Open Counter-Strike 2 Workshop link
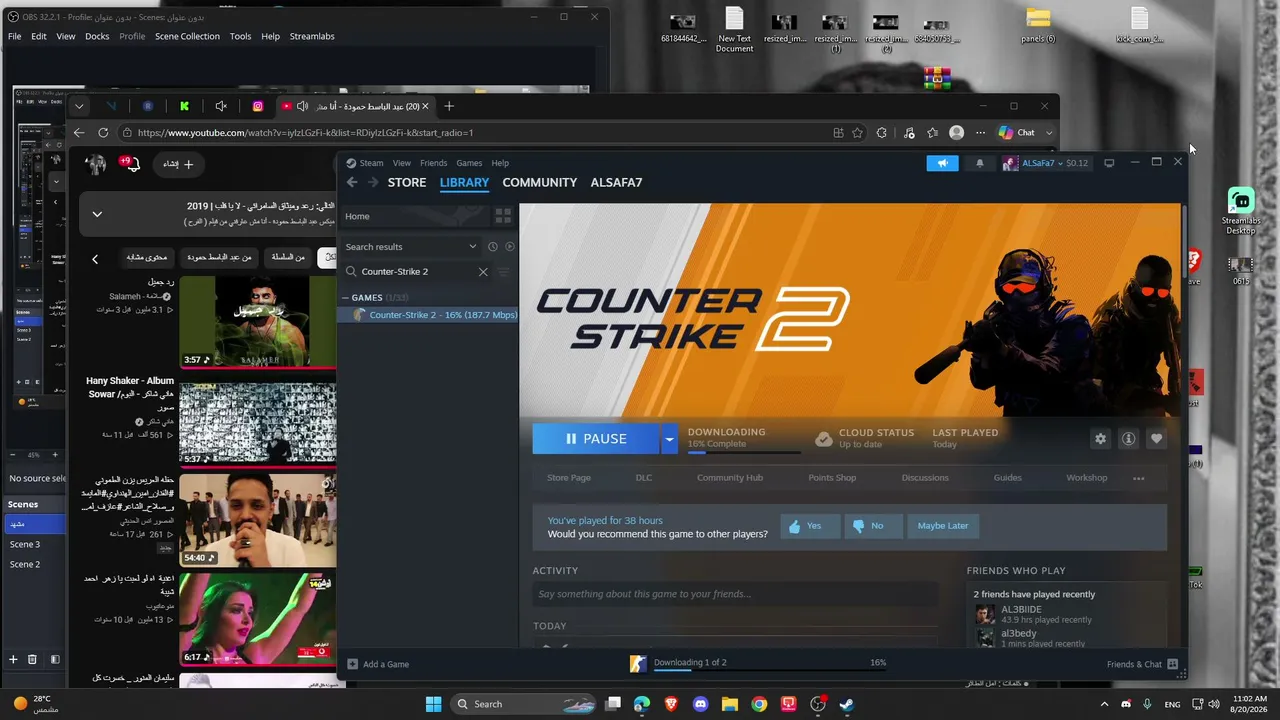 click(1087, 478)
